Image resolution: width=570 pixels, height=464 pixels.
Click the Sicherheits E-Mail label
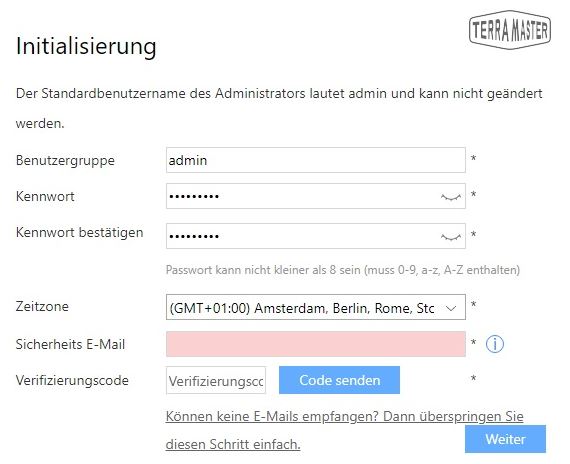click(x=70, y=344)
